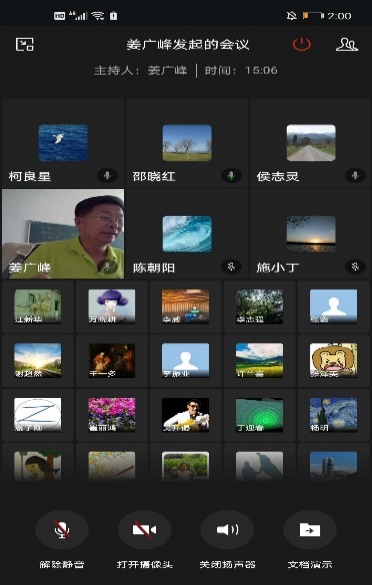Switch to picture-in-picture view icon

(x=25, y=44)
